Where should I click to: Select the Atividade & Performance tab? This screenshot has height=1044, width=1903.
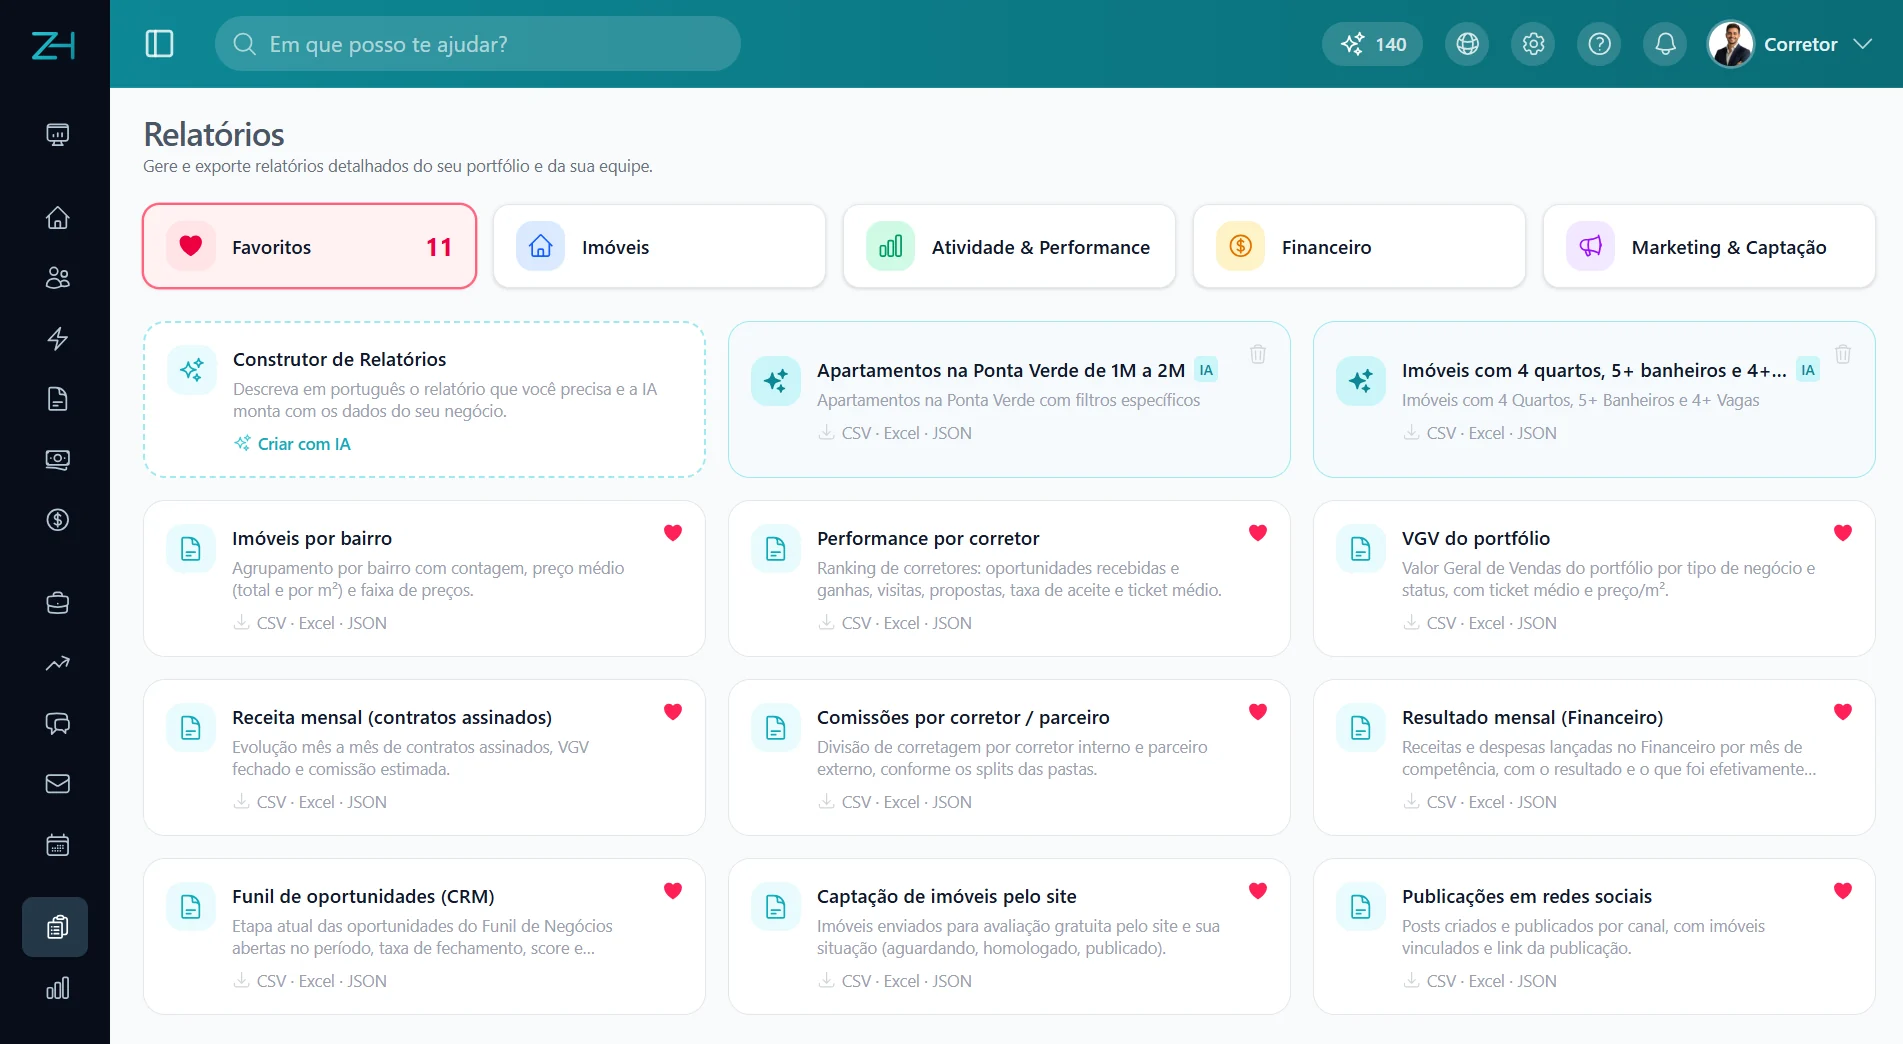[1009, 246]
